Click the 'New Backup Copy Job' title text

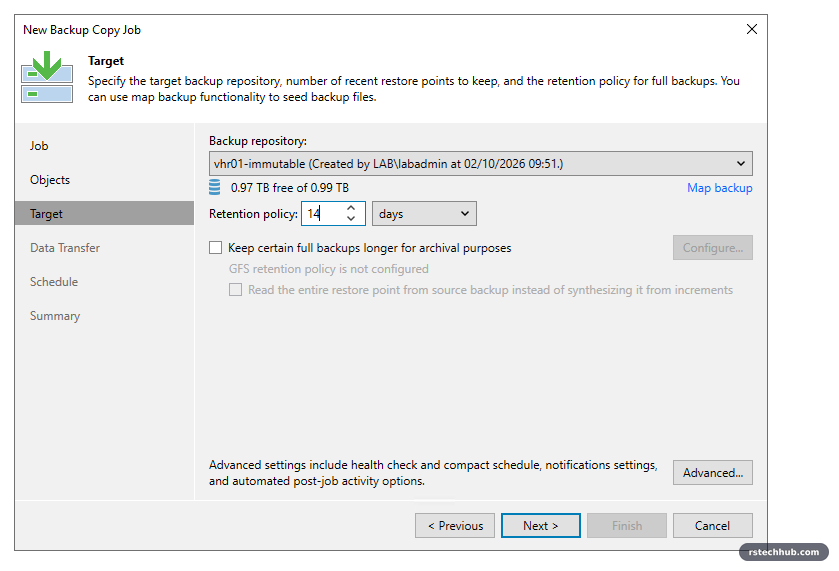pyautogui.click(x=82, y=30)
